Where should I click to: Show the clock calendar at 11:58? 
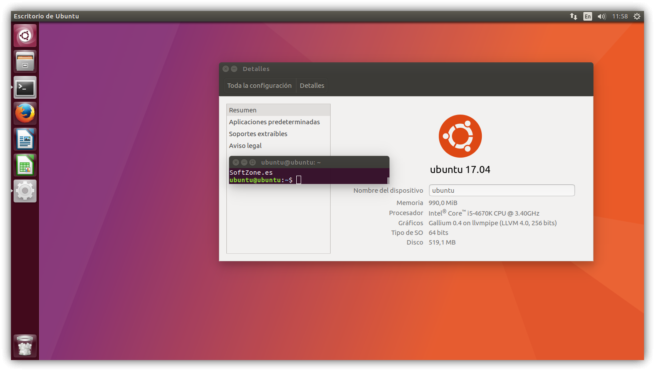point(620,16)
